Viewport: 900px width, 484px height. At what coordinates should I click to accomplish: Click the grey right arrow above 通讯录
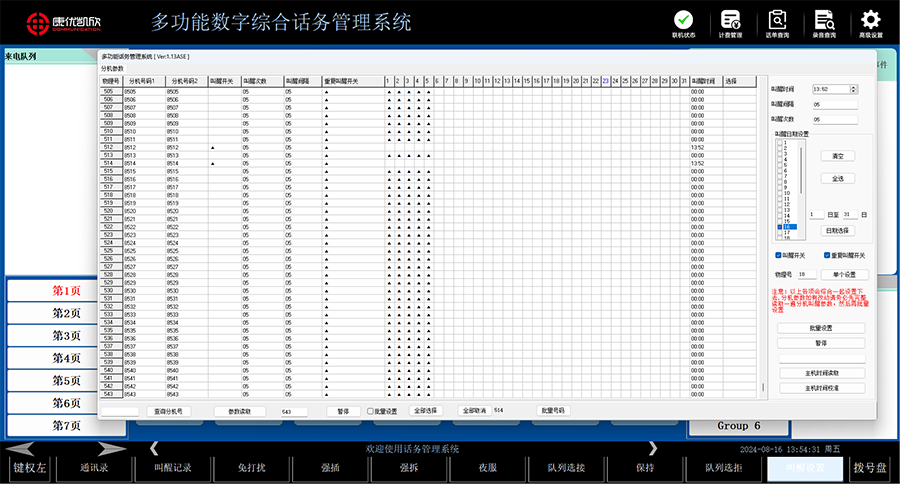111,448
